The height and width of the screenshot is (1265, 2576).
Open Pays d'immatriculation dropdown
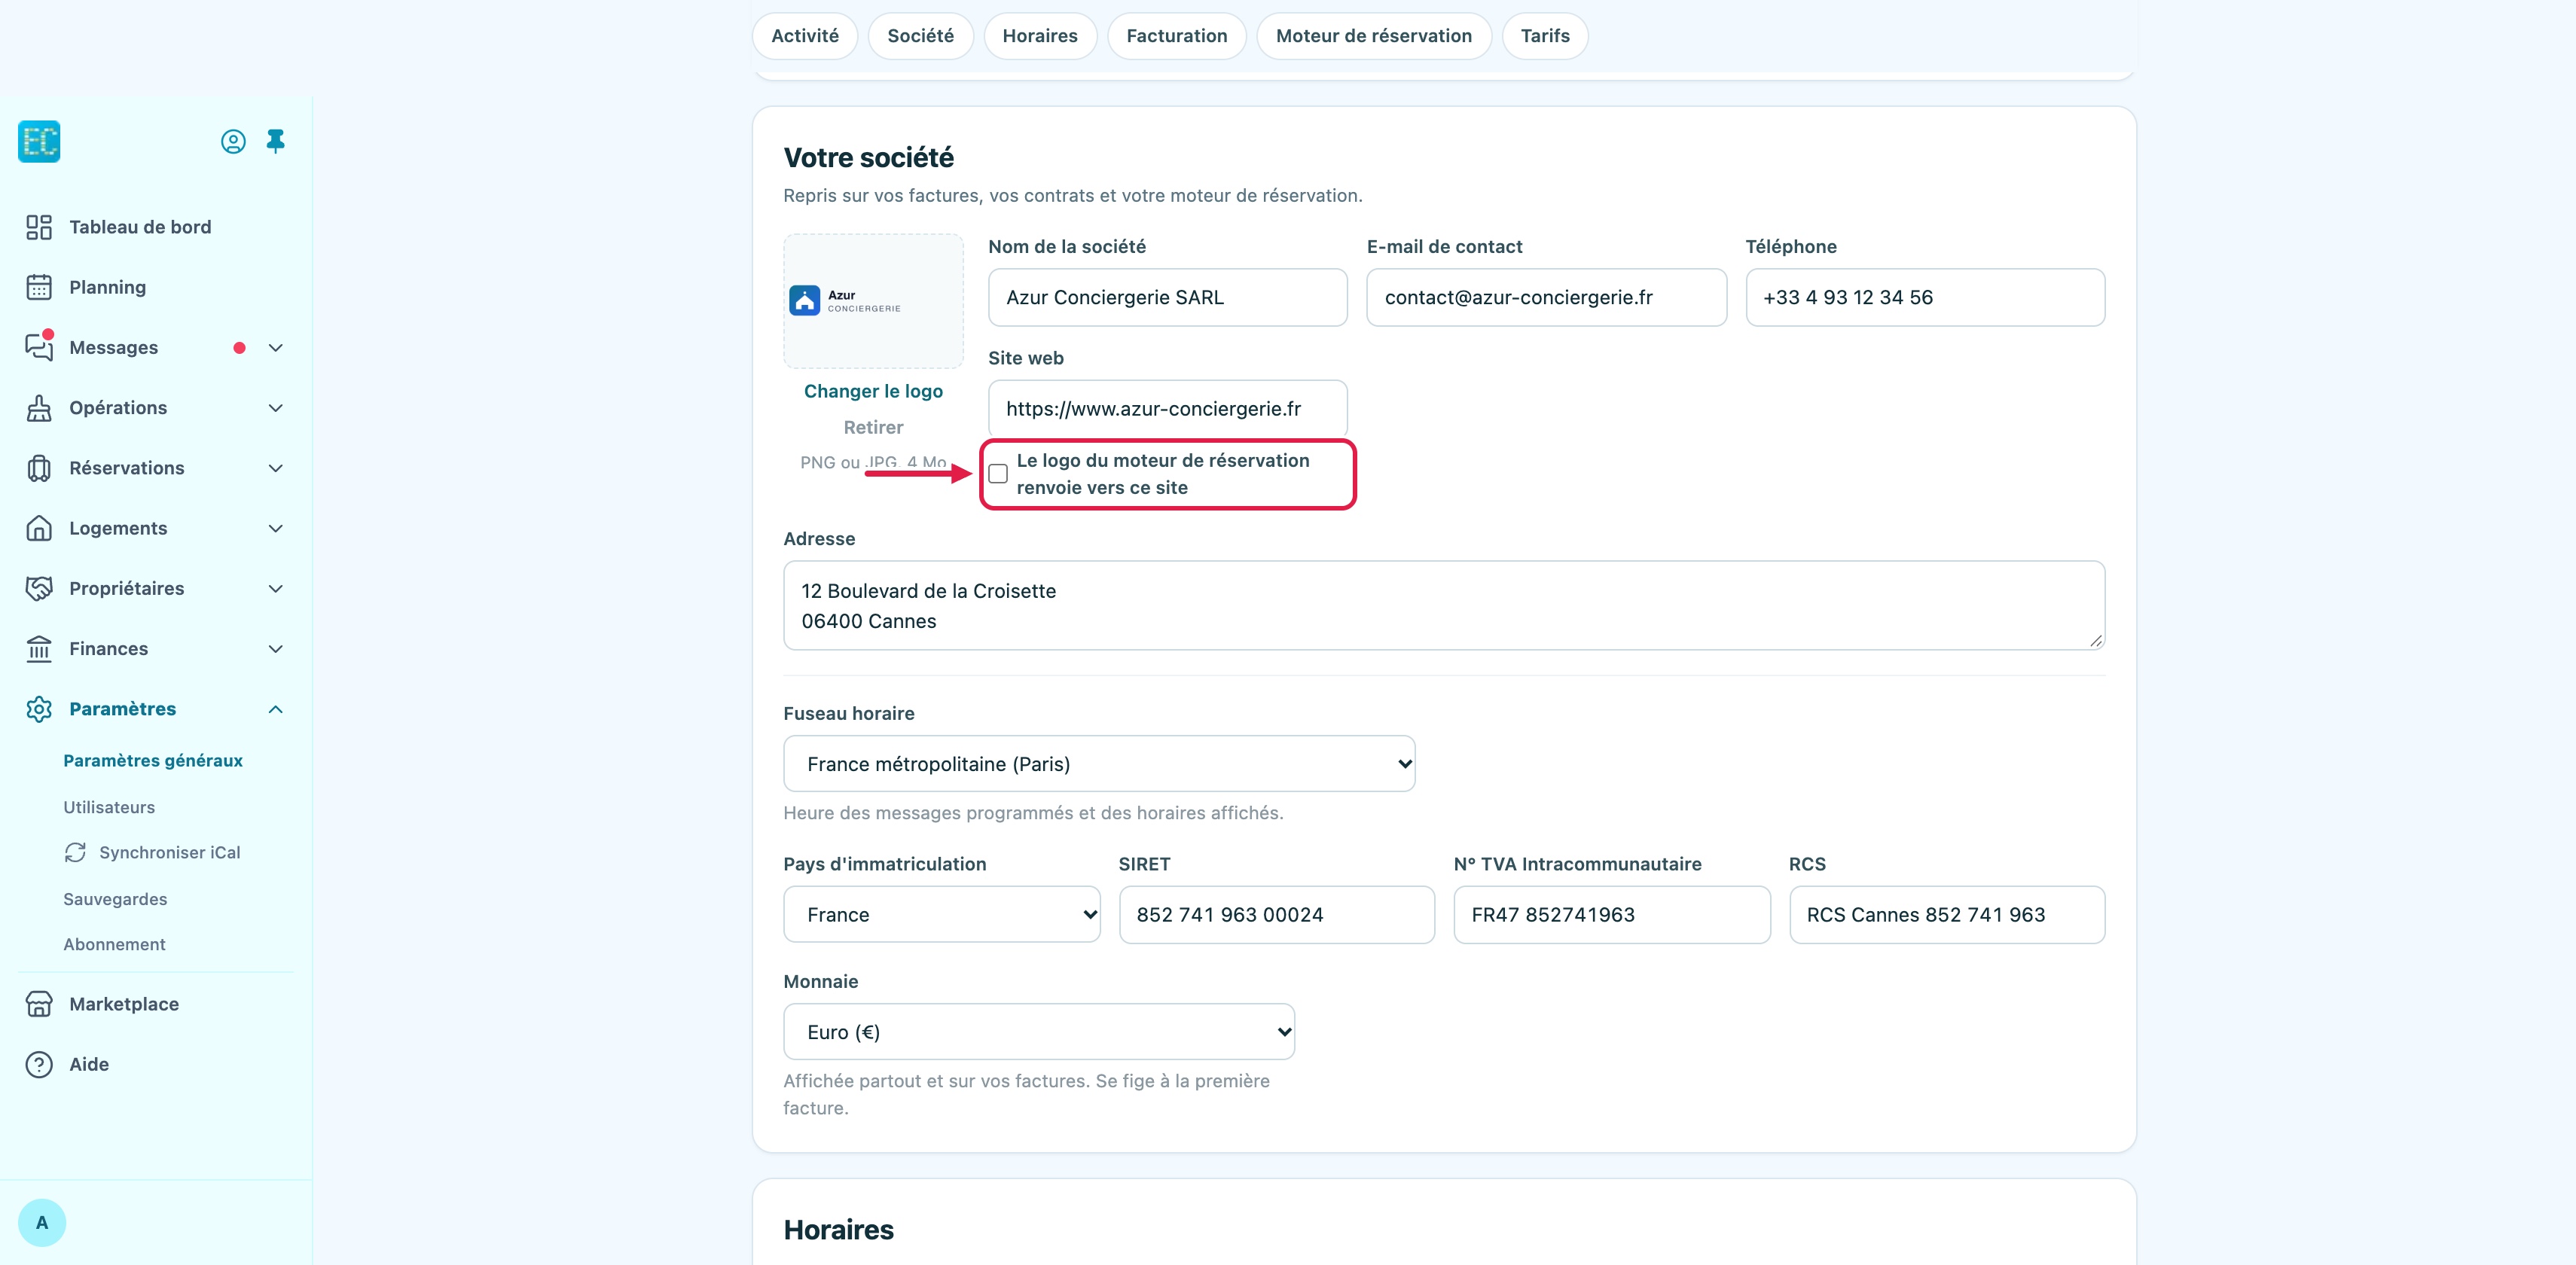coord(942,914)
